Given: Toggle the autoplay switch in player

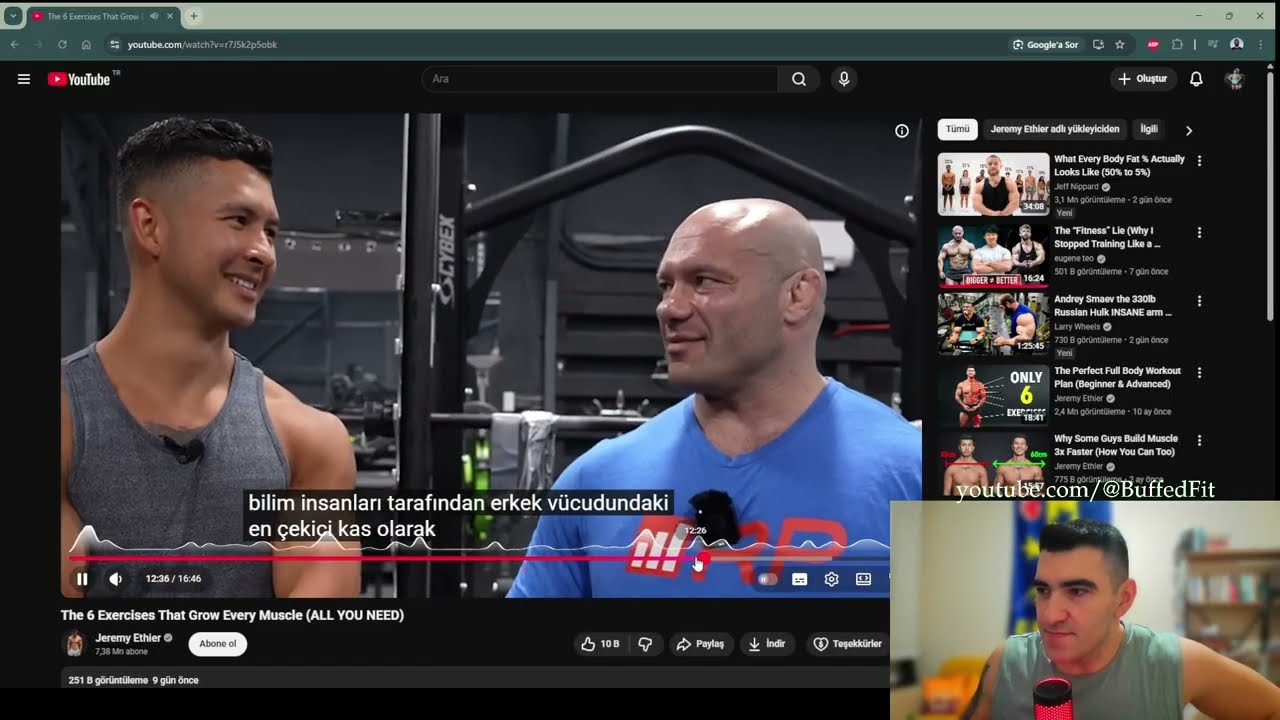Looking at the screenshot, I should 767,579.
